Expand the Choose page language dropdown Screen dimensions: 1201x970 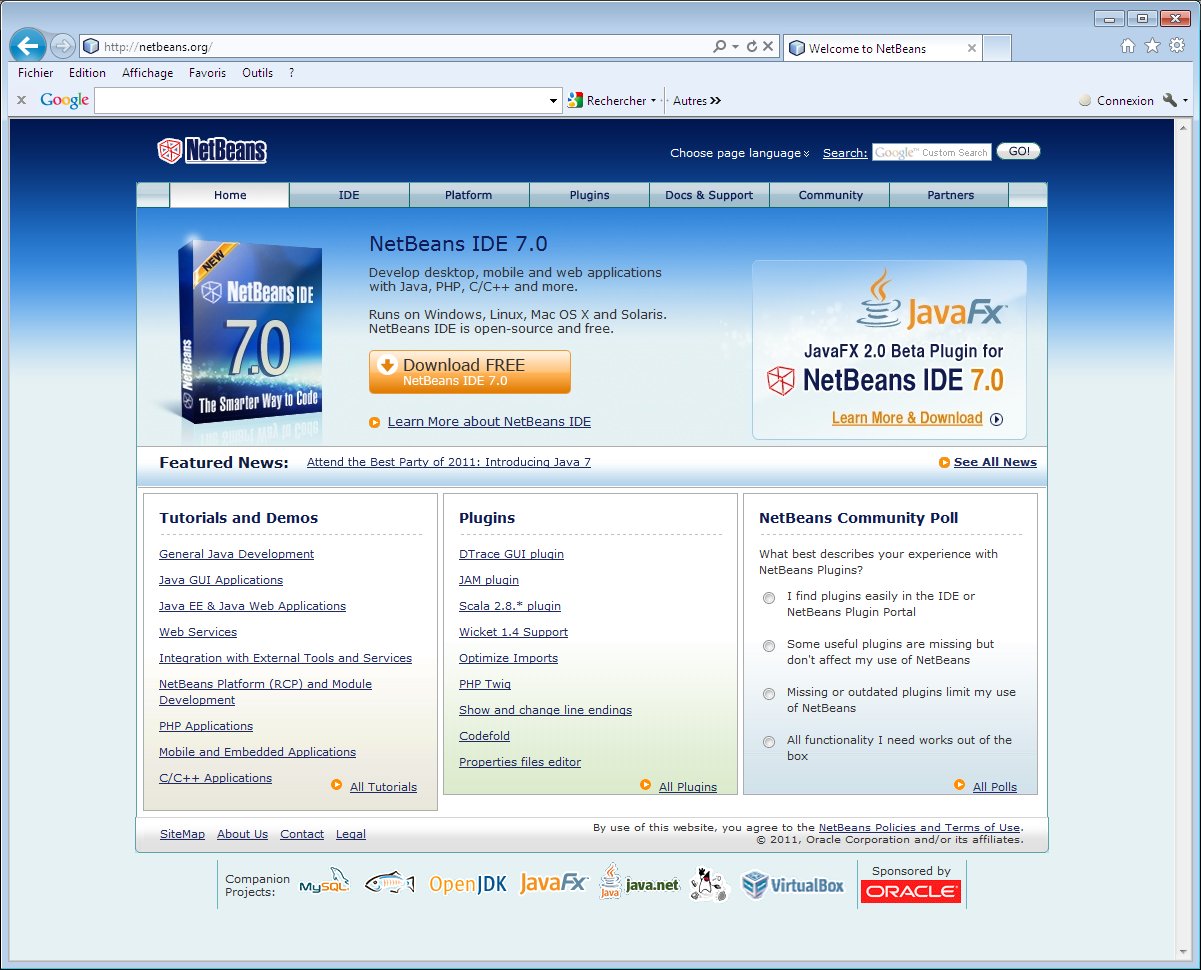740,153
